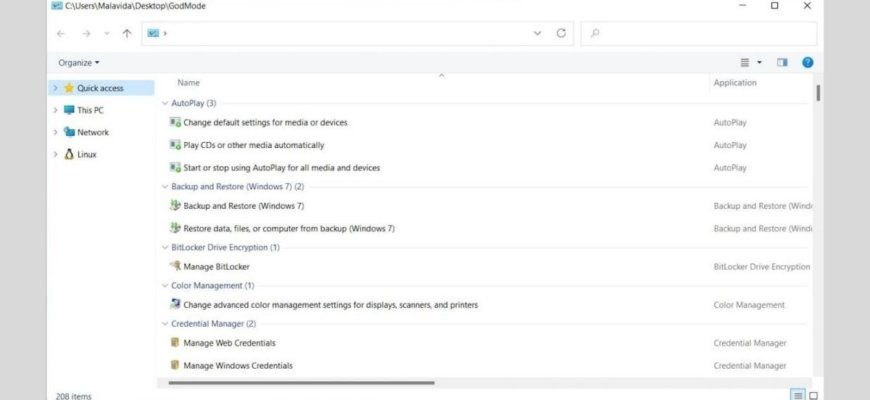
Task: Sort by the Name column header
Action: [x=188, y=83]
